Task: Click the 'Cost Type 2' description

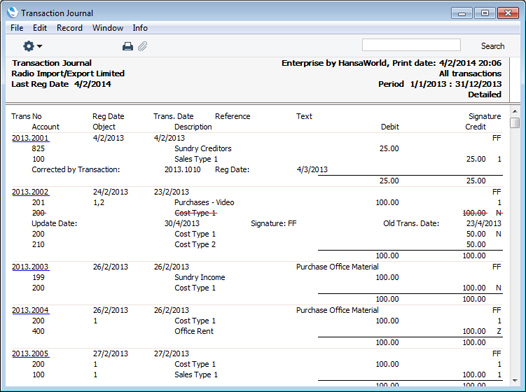Action: click(195, 244)
